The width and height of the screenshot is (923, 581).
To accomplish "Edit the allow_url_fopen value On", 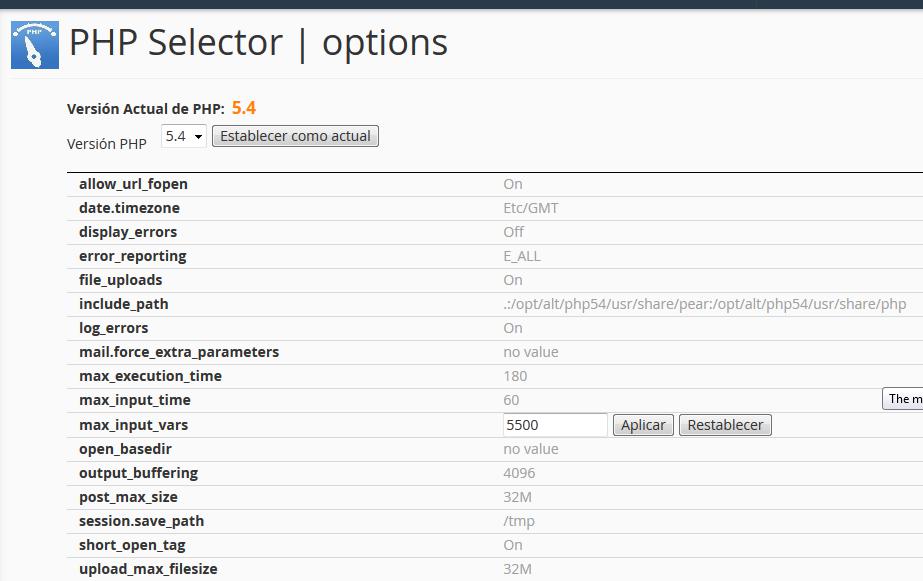I will (x=513, y=184).
